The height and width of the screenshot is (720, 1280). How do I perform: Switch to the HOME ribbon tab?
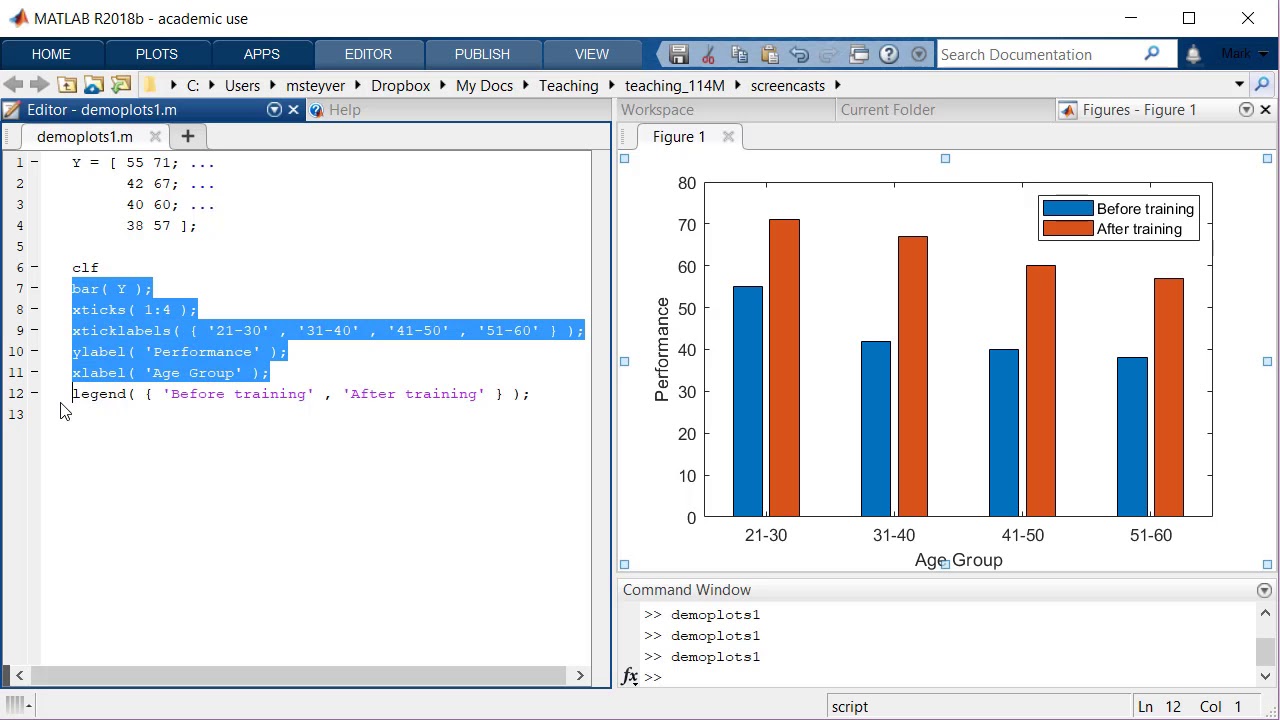[x=51, y=54]
